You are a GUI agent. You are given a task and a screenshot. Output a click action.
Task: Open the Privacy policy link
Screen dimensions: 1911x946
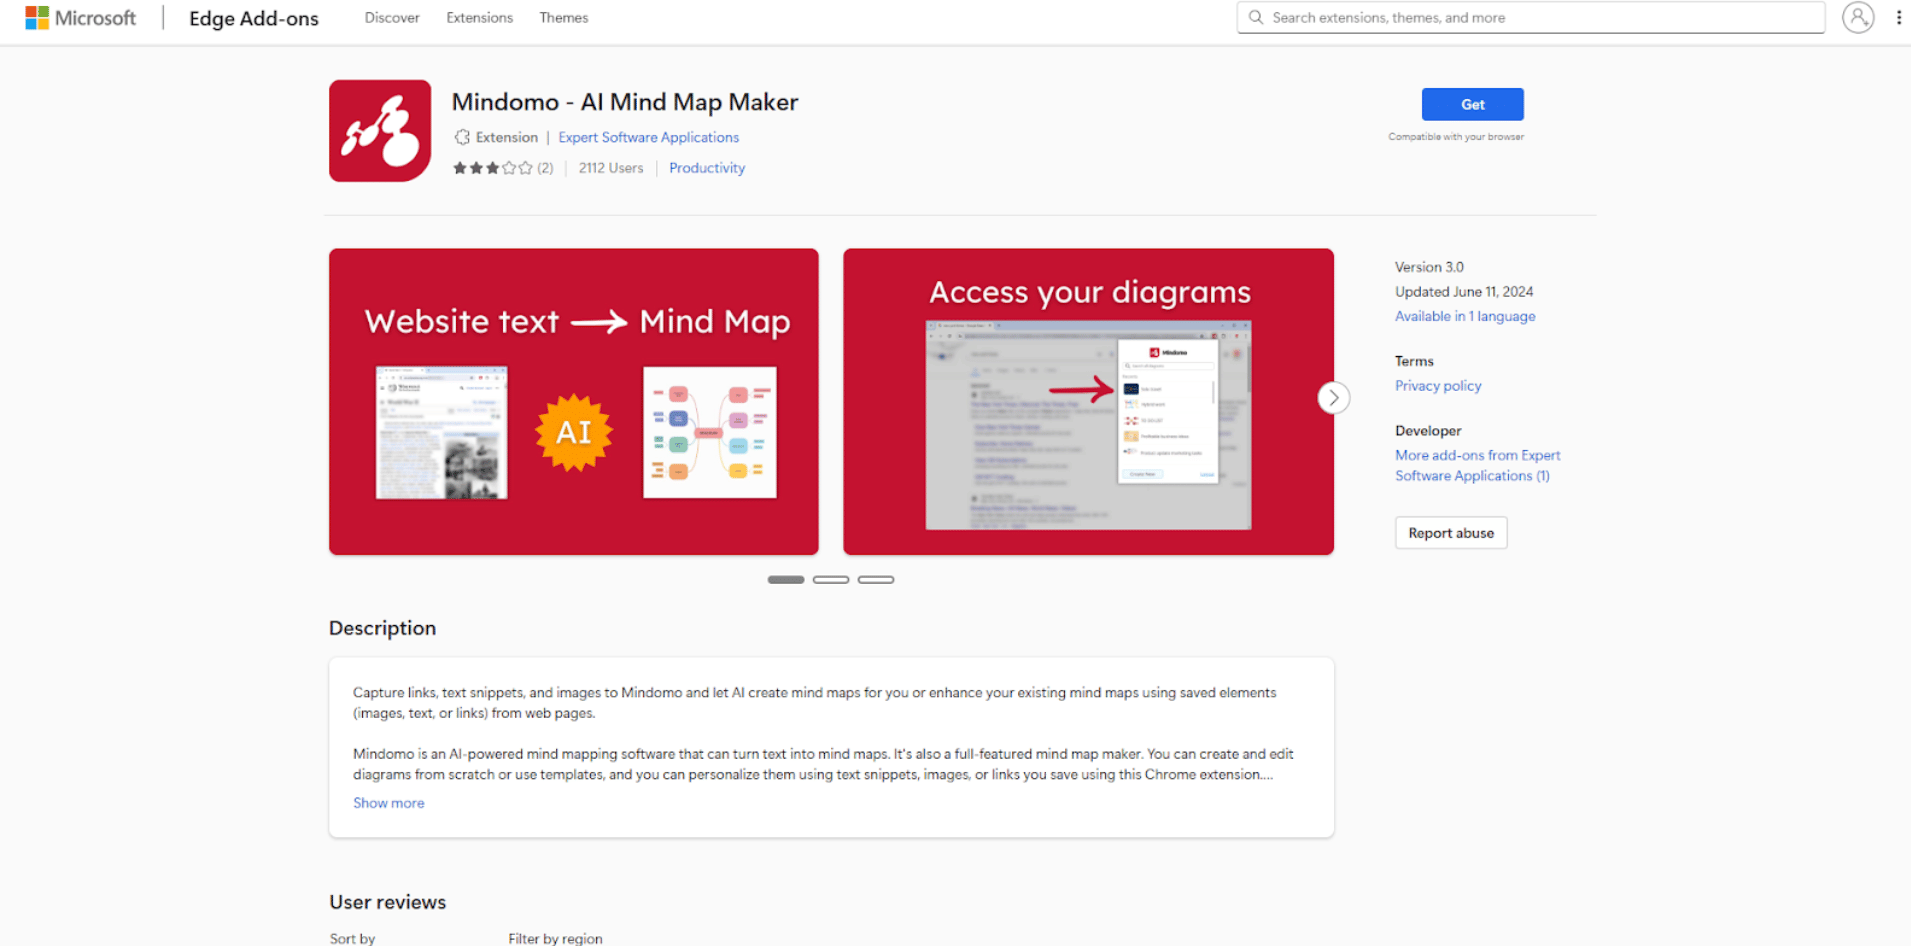[1437, 385]
